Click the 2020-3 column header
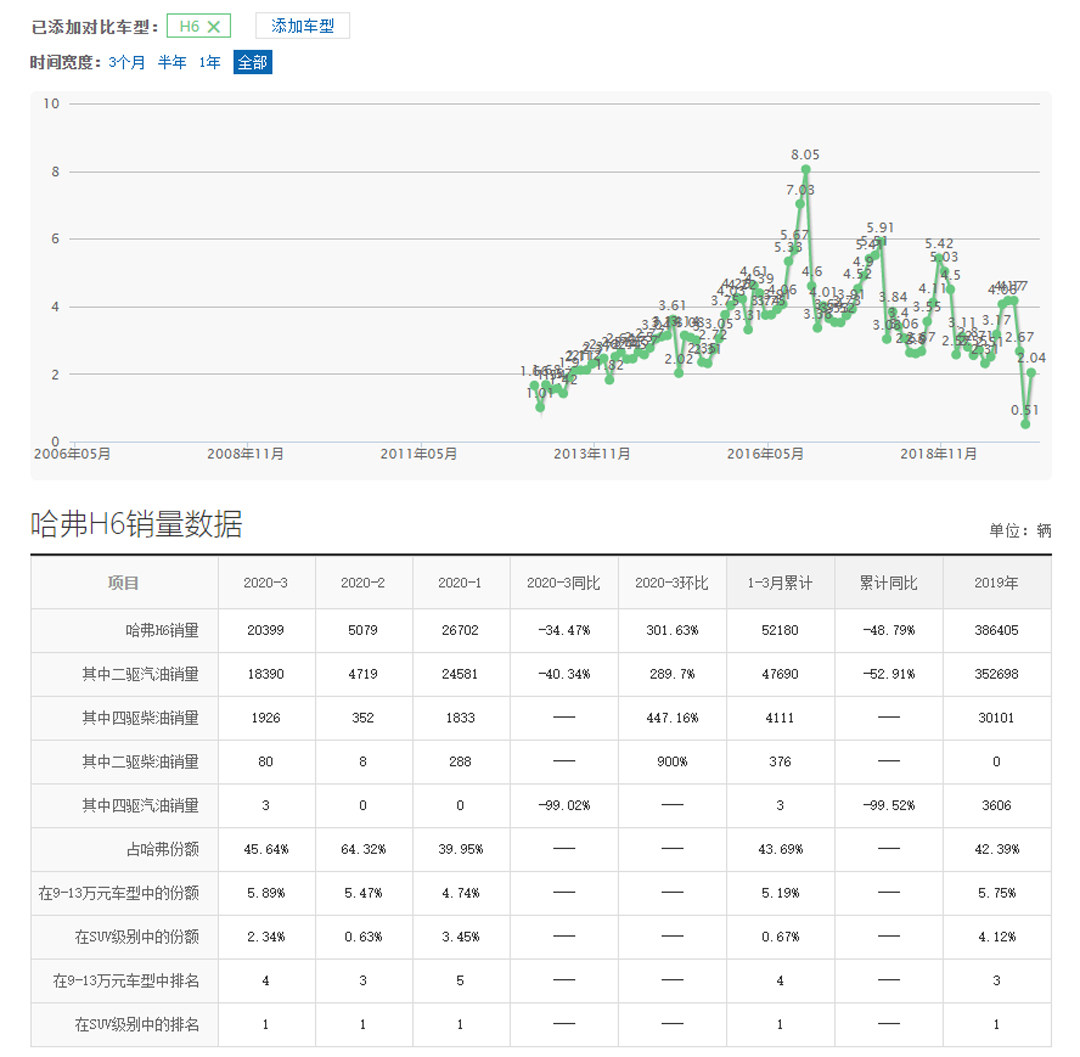 point(266,583)
